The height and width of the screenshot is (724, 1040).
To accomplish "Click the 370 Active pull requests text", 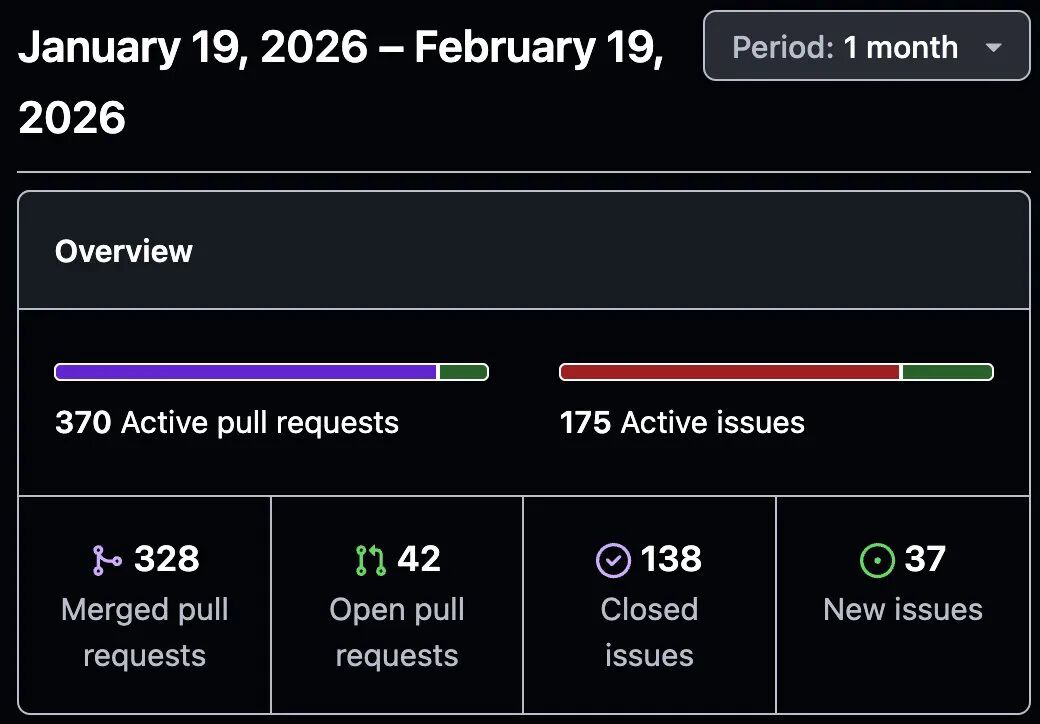I will click(x=227, y=422).
